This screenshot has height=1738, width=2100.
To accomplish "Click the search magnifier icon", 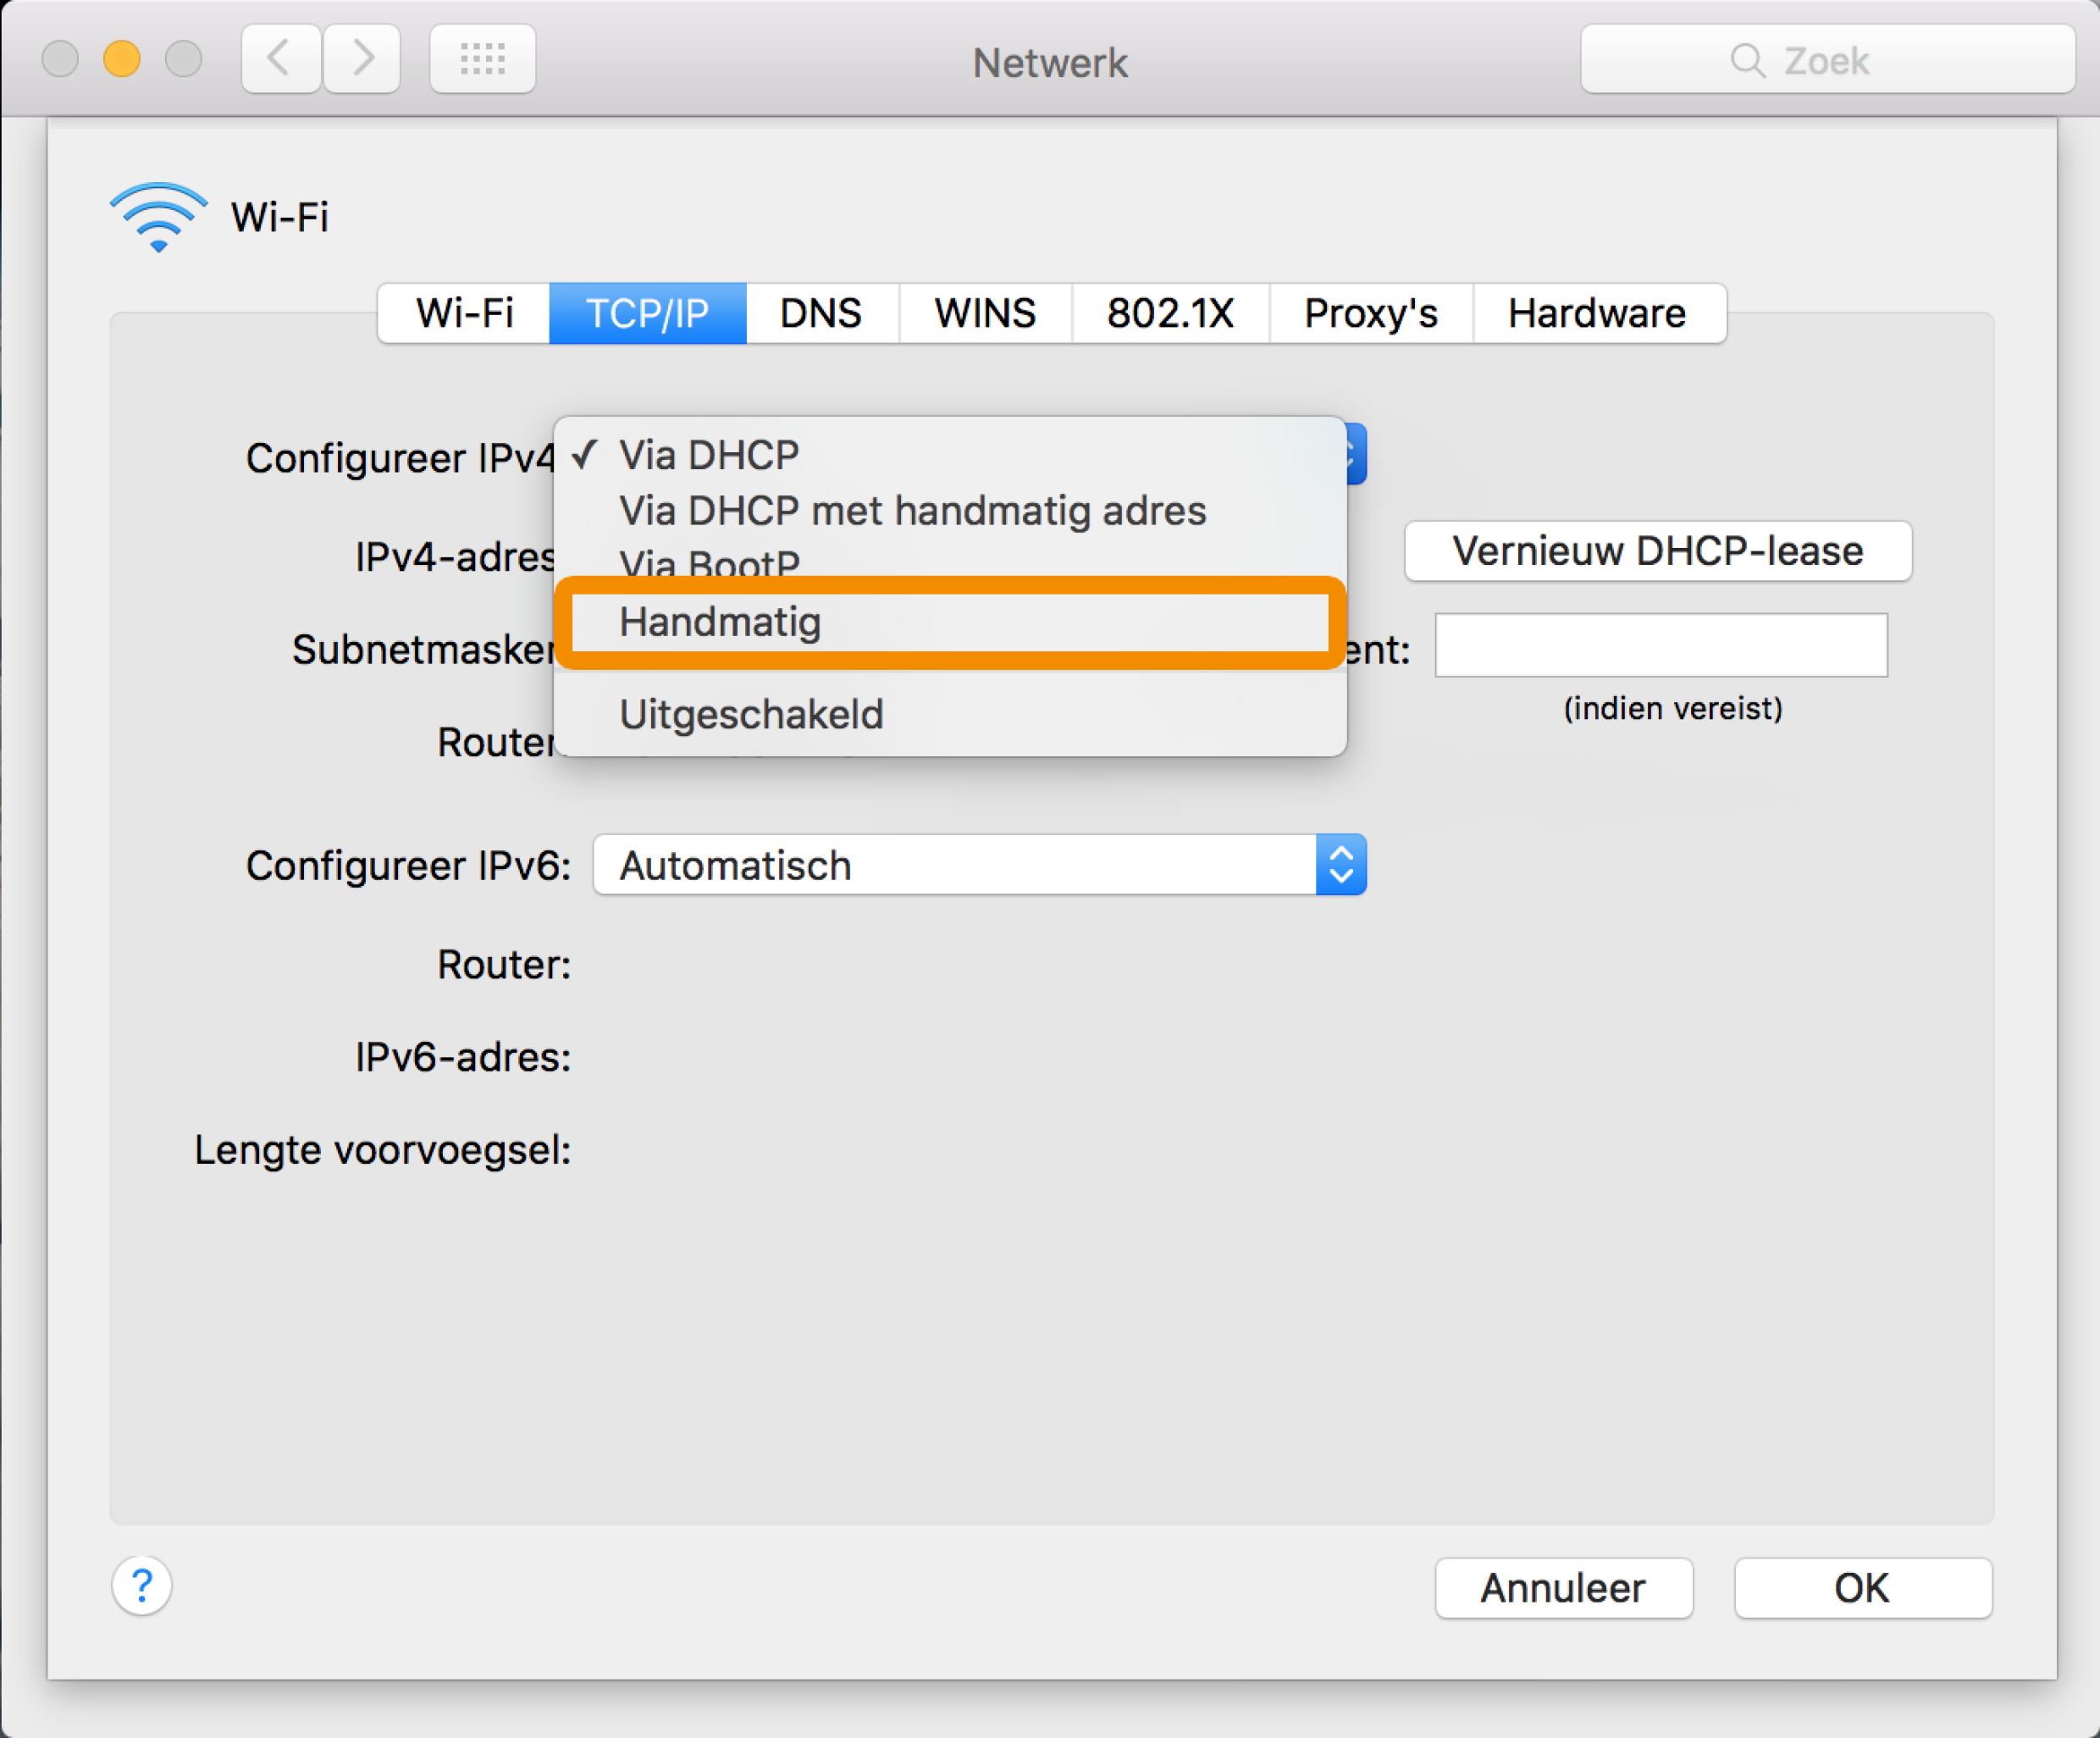I will [1746, 60].
